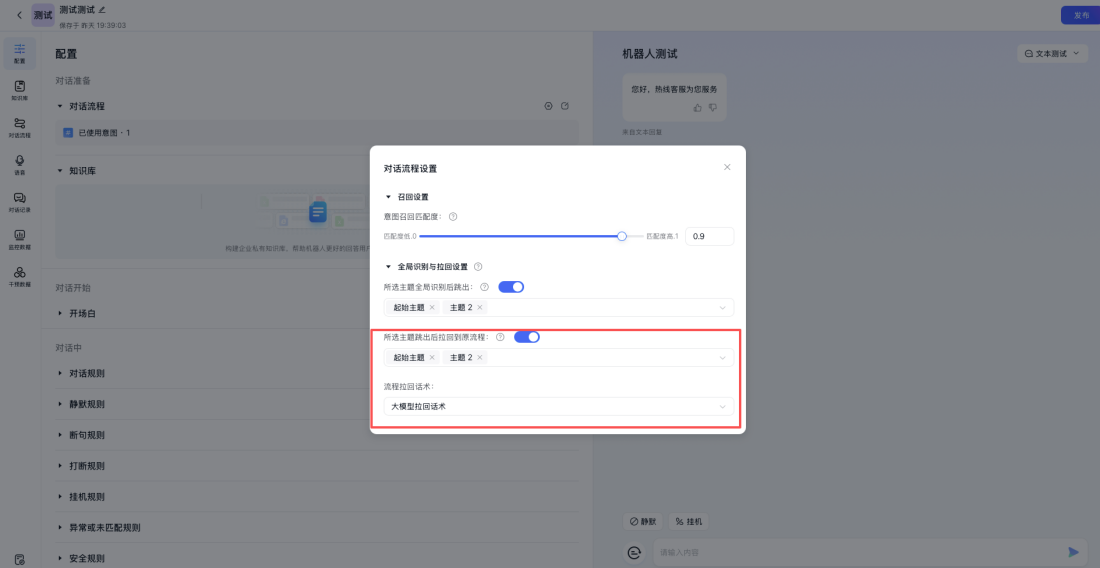Screen dimensions: 1100x568
Task: Open the 配置 sidebar section
Action: point(20,53)
